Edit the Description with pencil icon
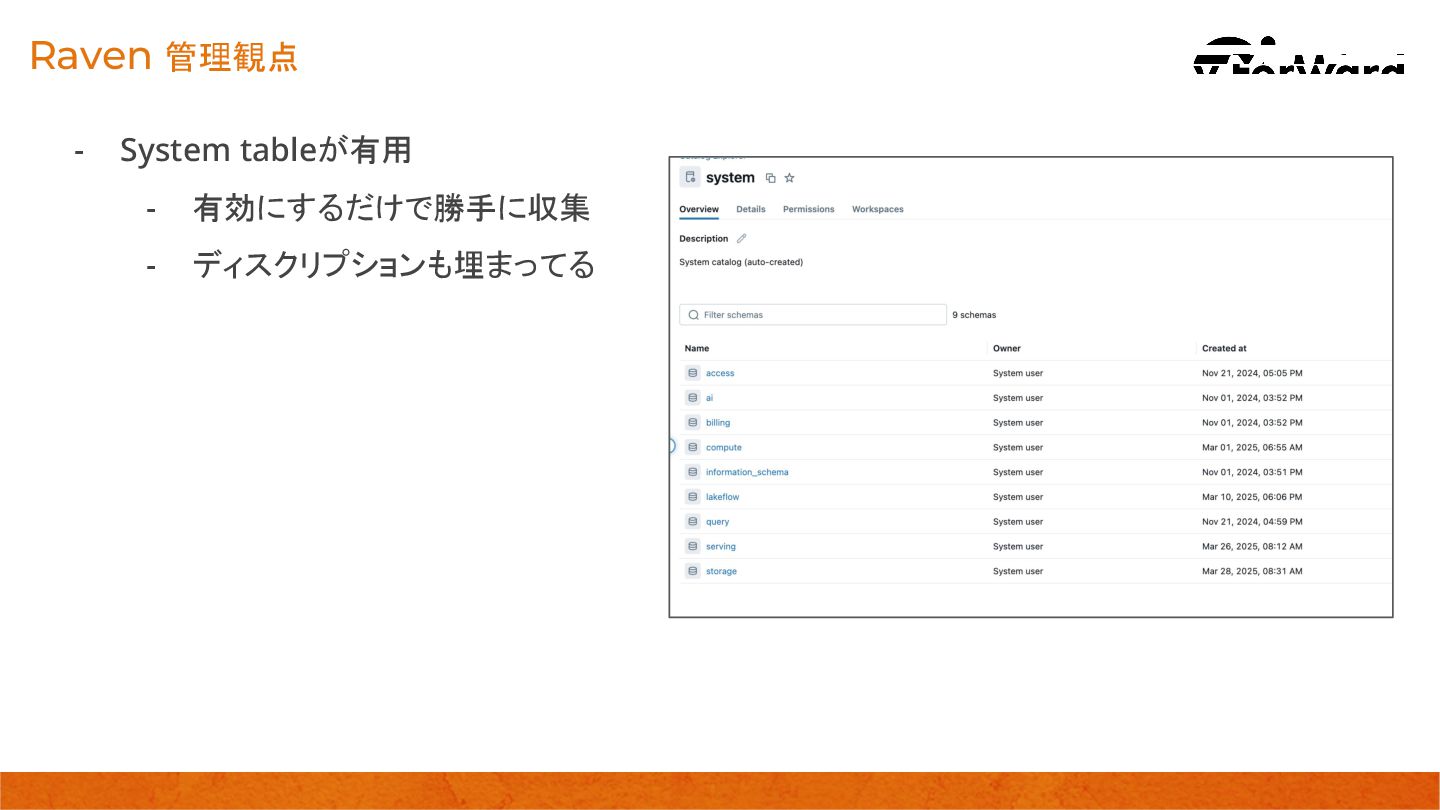Screen dimensions: 1440x810 click(x=741, y=238)
